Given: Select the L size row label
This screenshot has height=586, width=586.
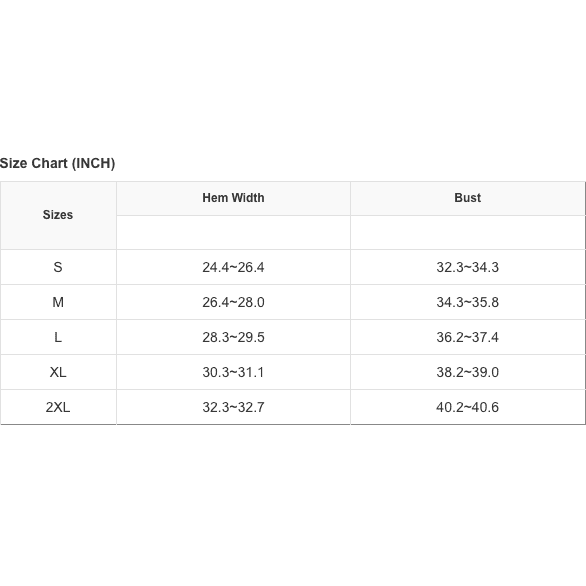Looking at the screenshot, I should click(x=58, y=337).
